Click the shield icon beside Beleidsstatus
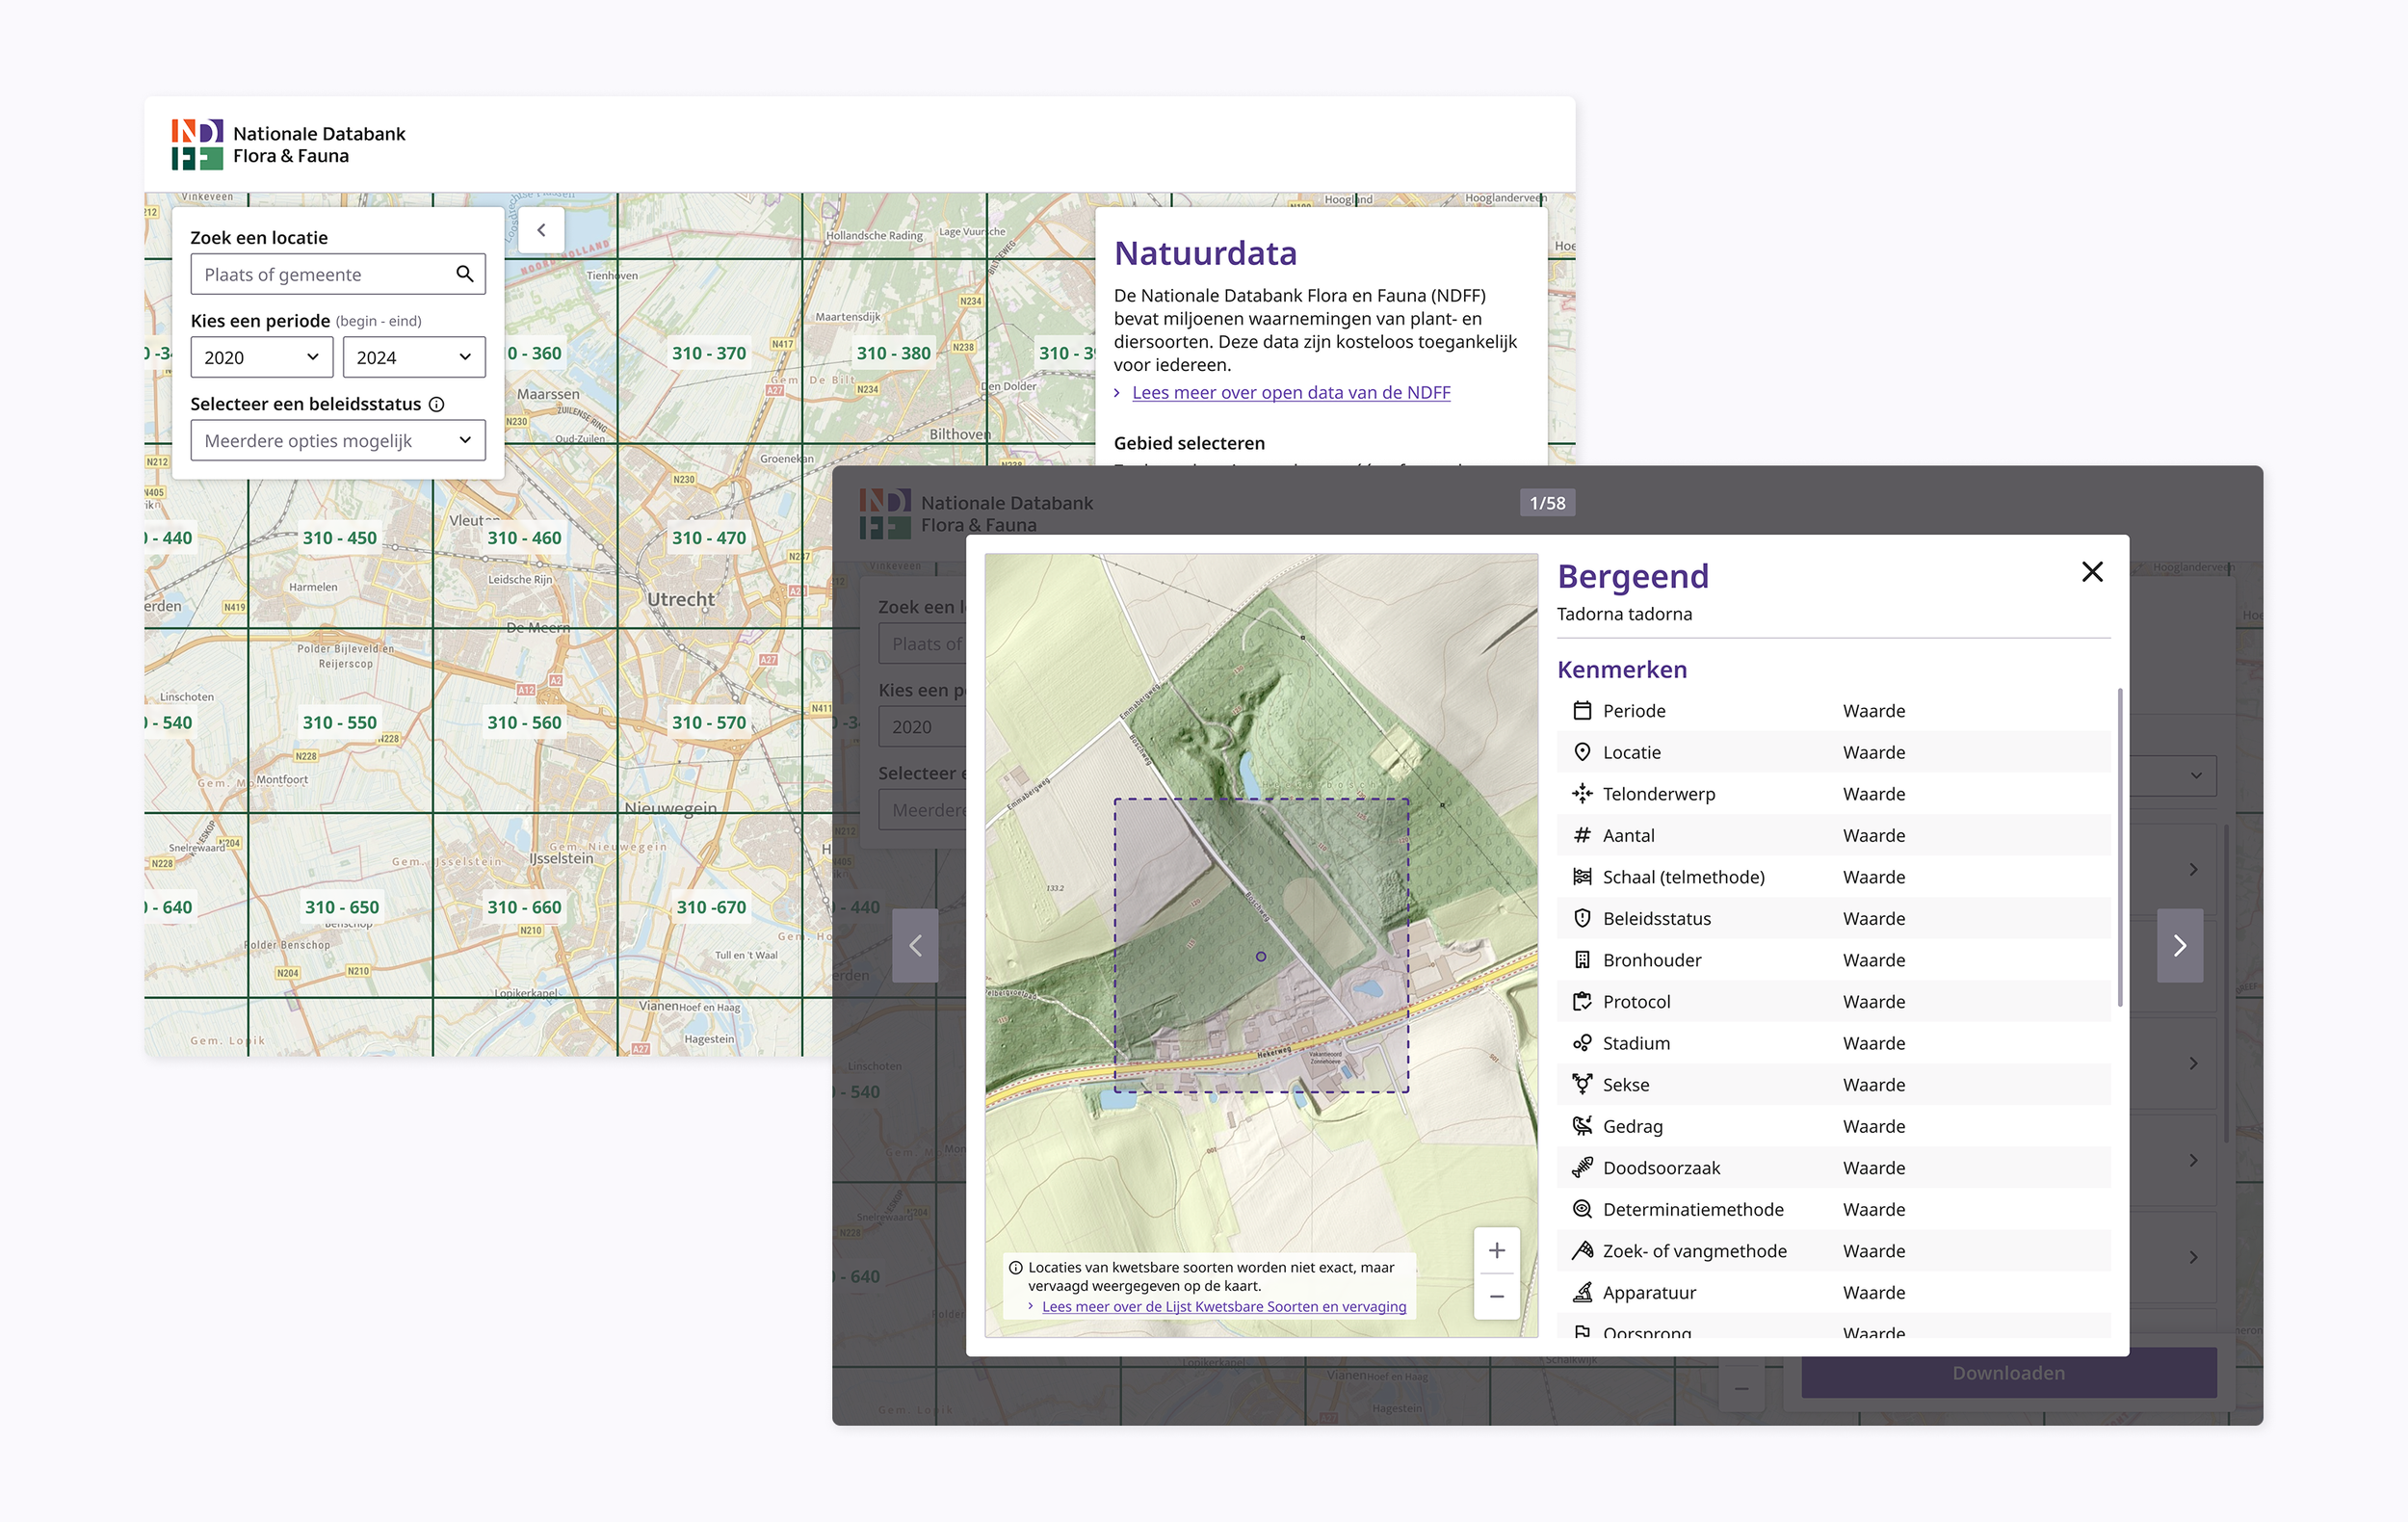The height and width of the screenshot is (1522, 2408). [1582, 918]
